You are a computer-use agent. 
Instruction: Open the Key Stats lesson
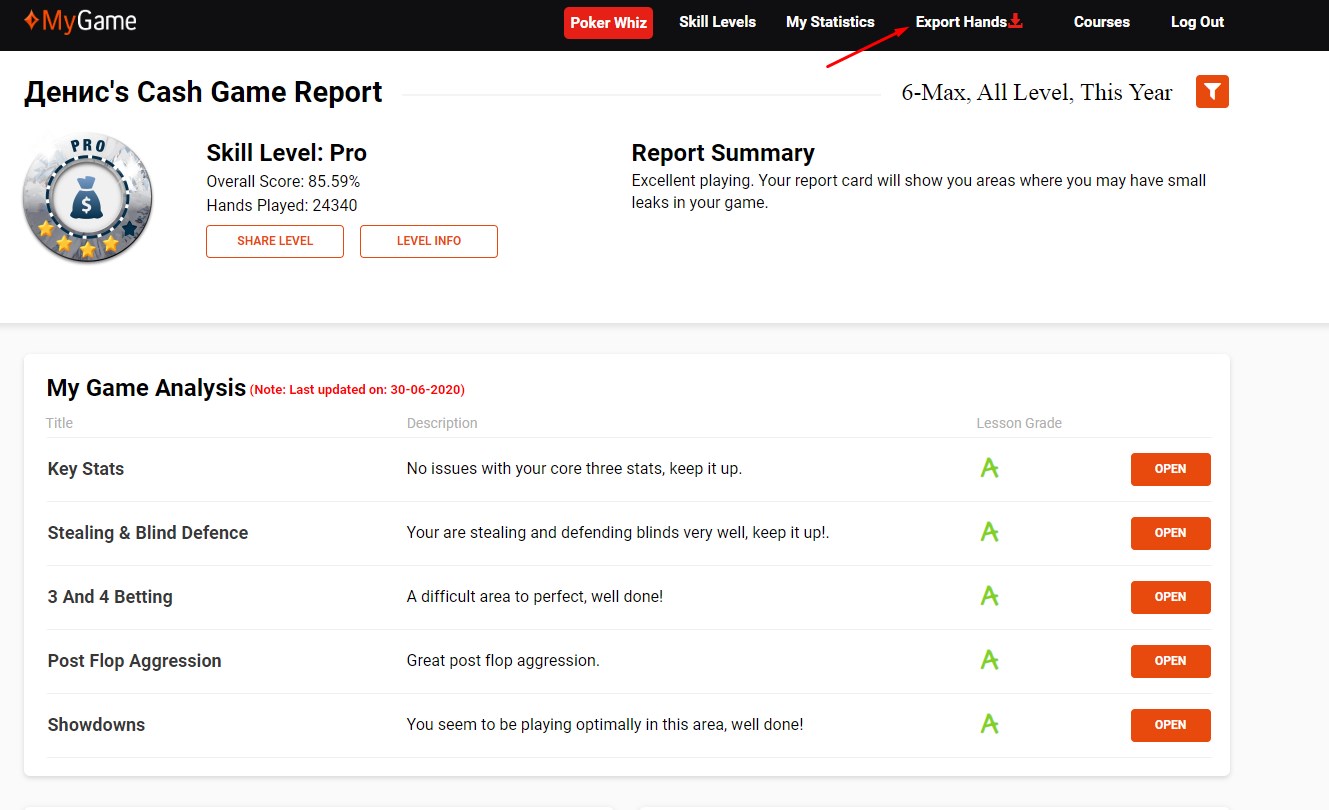[x=1170, y=469]
